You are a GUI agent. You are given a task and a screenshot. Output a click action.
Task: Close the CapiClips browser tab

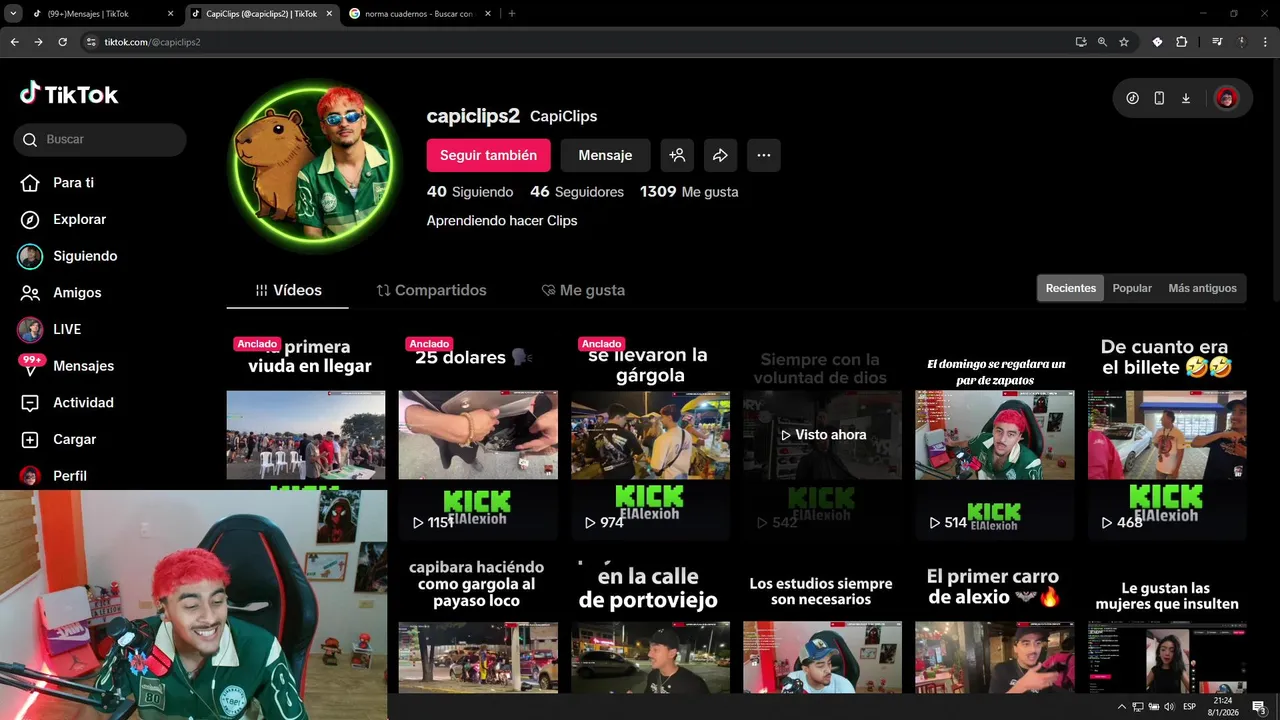pos(329,14)
